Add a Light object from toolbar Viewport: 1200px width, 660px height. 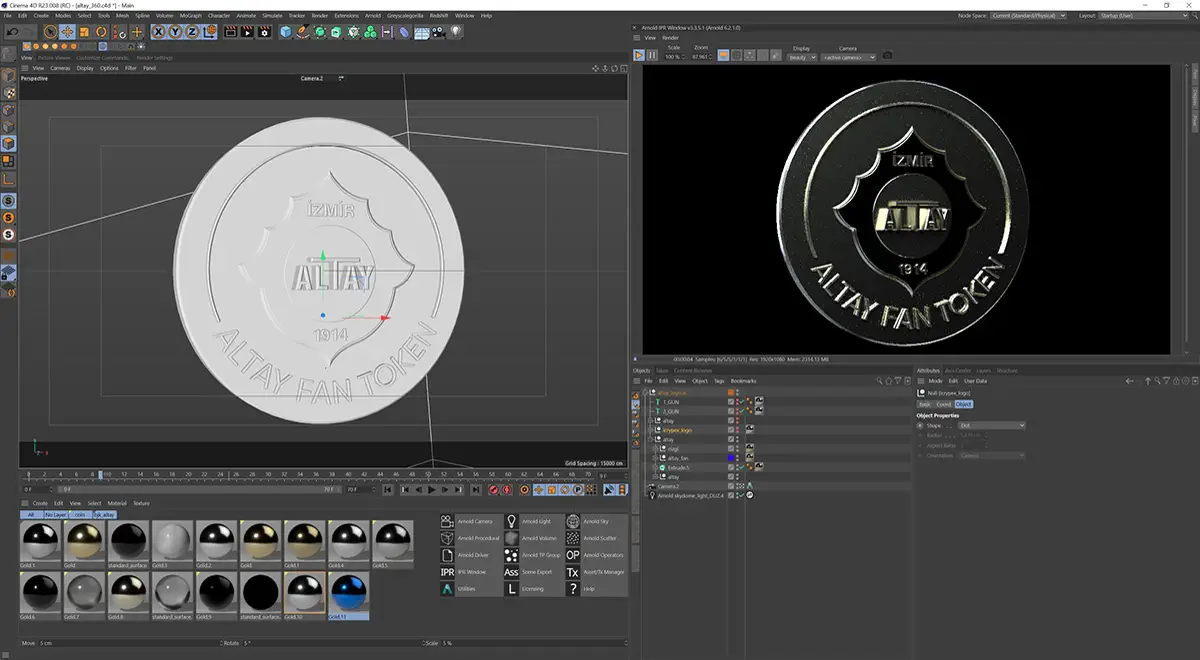pos(455,32)
